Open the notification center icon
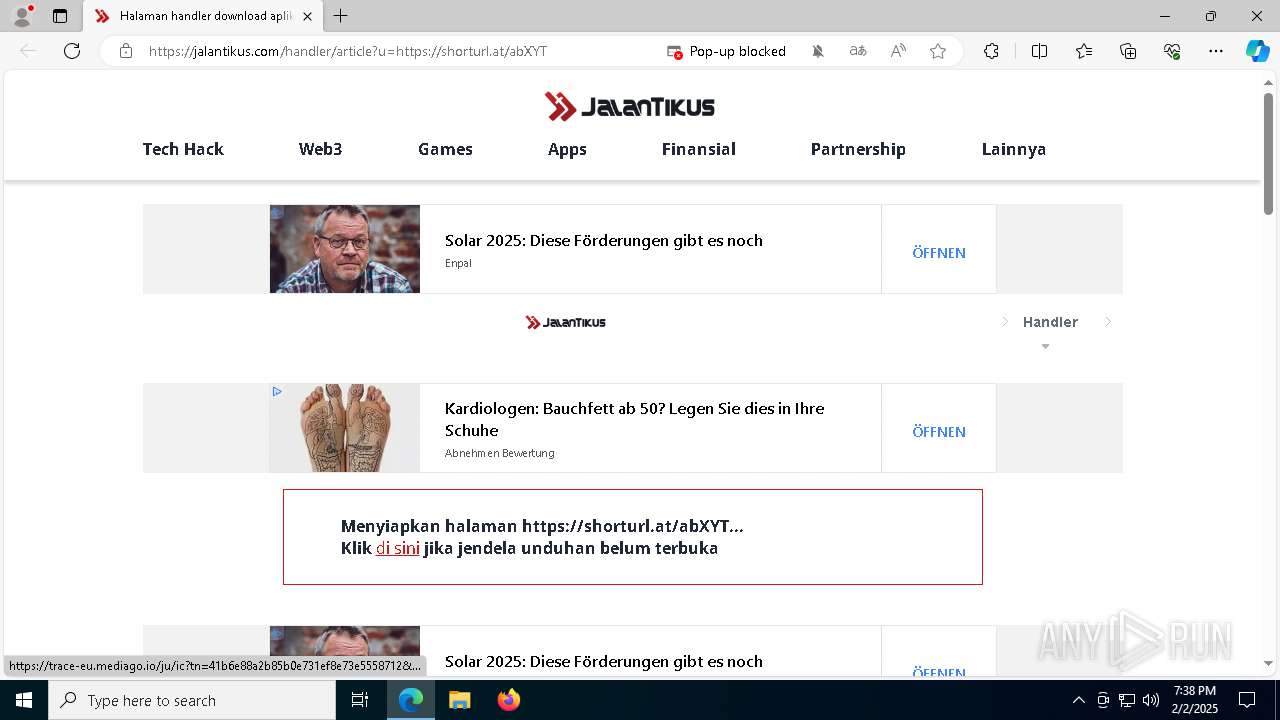Screen dimensions: 1280x720 tap(1247, 700)
